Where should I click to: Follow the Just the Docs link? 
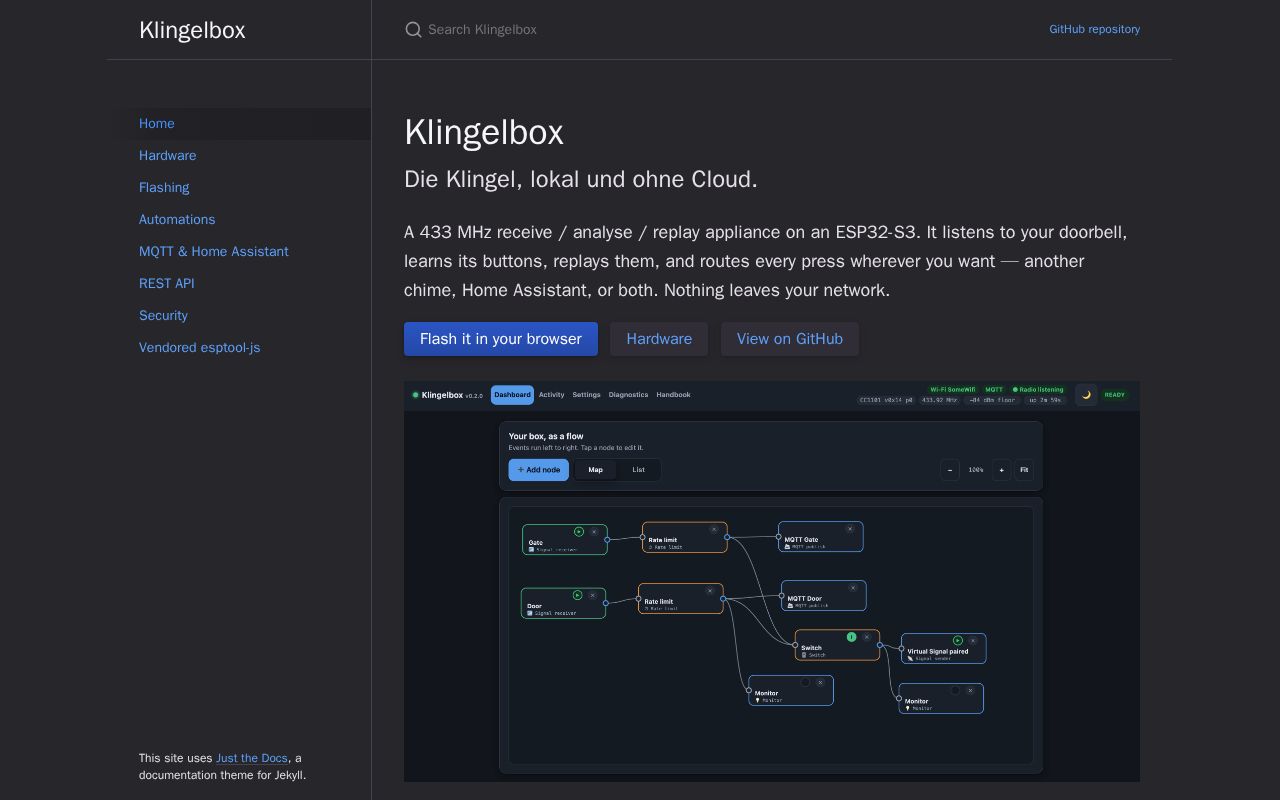pos(252,758)
